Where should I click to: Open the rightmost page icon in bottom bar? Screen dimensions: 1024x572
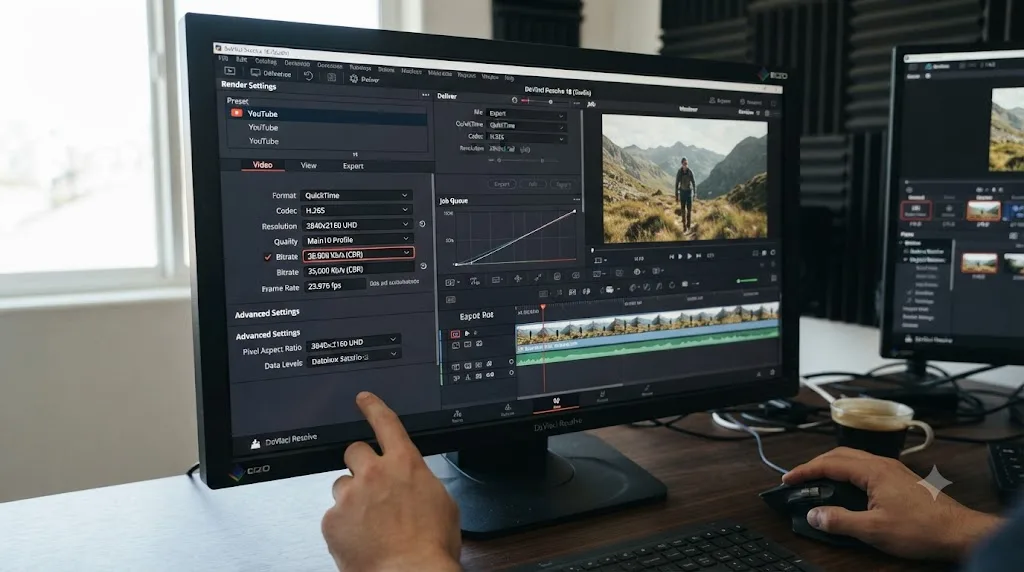[x=647, y=390]
